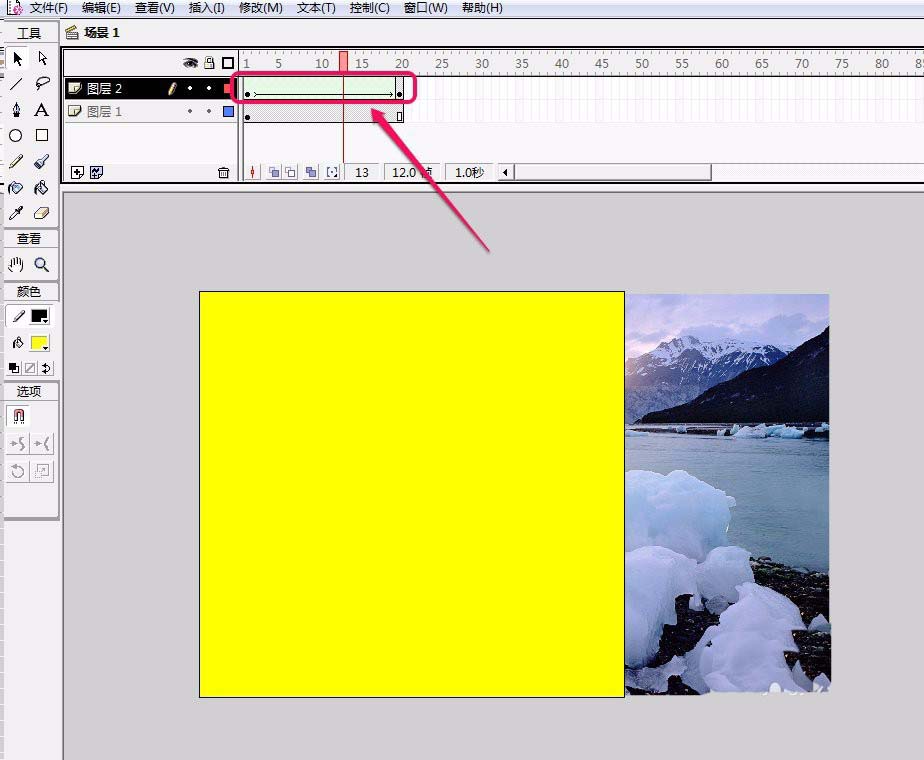Toggle lock for all layers
Viewport: 924px width, 760px height.
click(209, 62)
